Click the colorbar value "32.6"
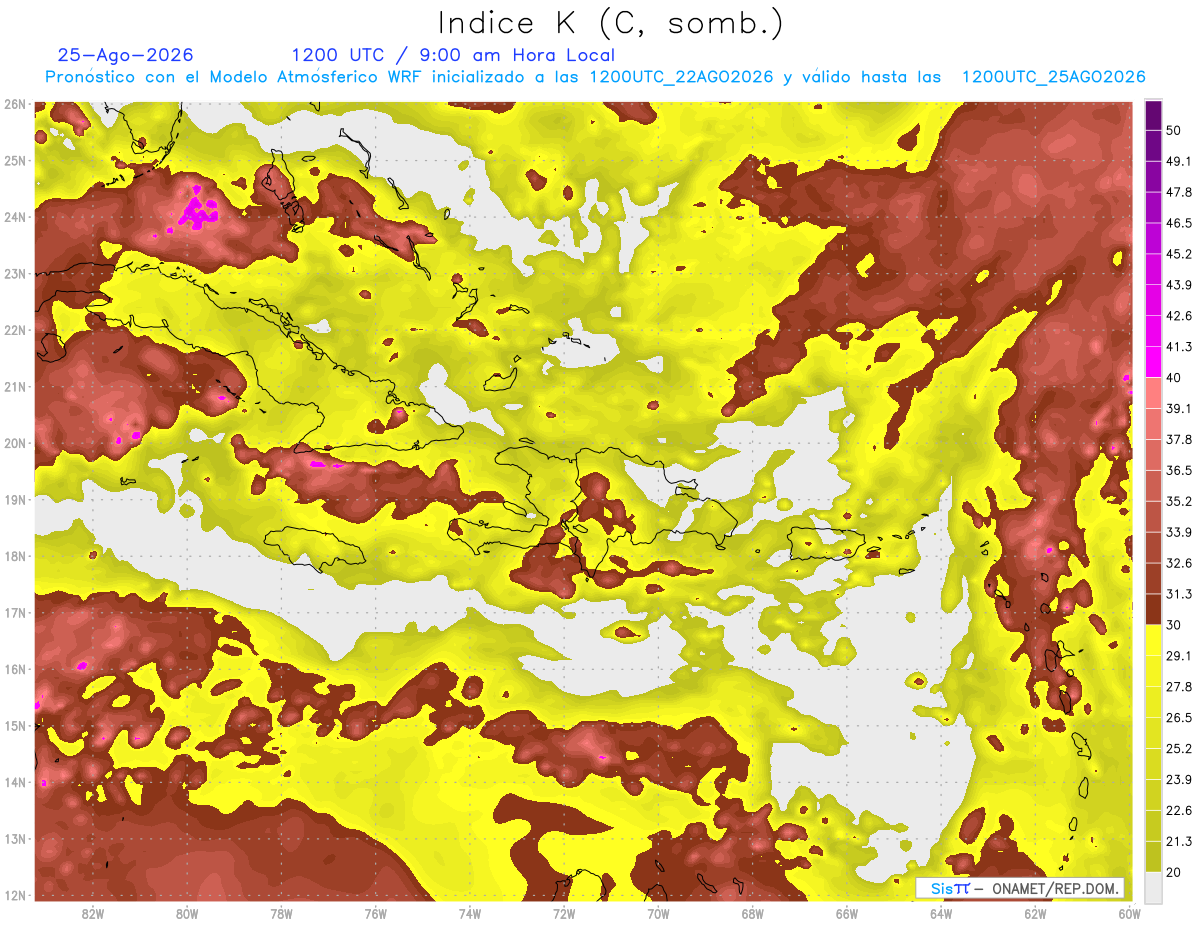1200x927 pixels. coord(1178,563)
